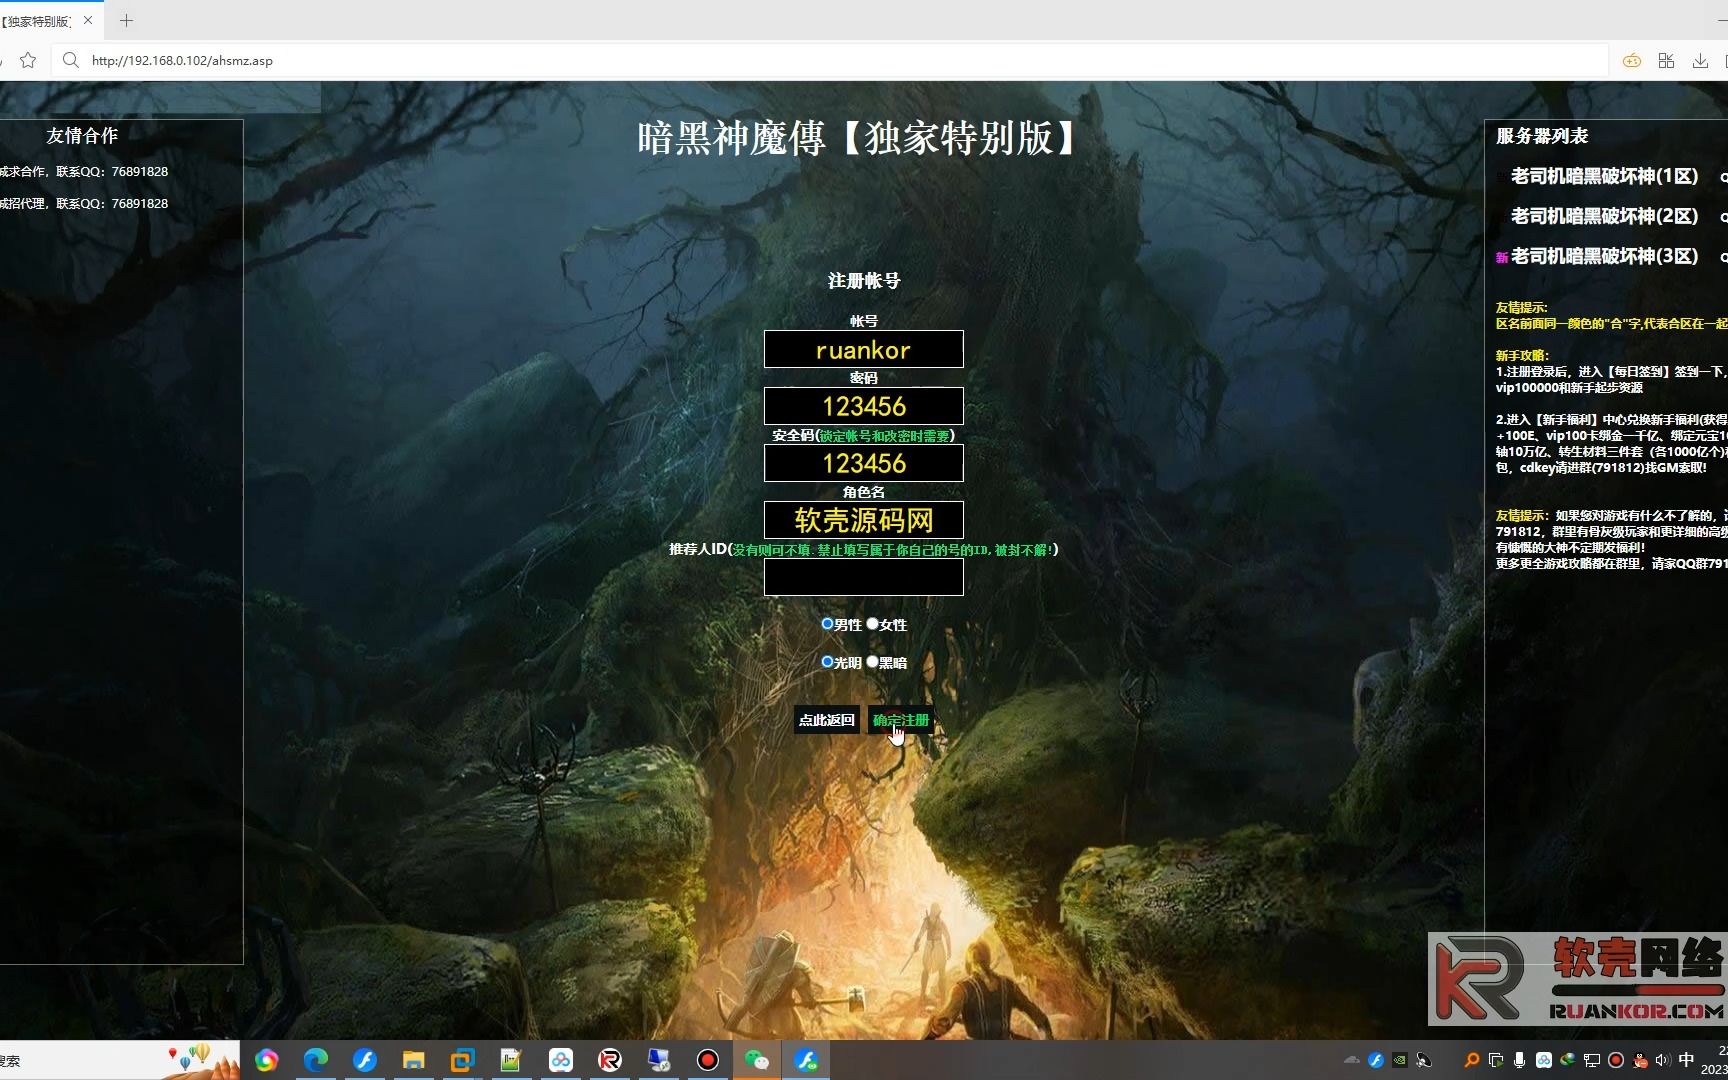Switch to the active Flash browser taskbar icon
This screenshot has width=1728, height=1080.
(x=806, y=1060)
